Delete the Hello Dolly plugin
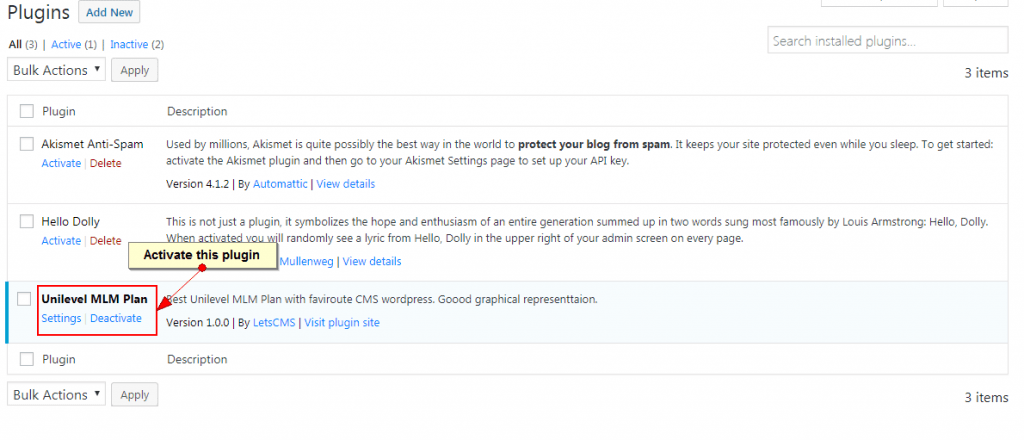 click(105, 241)
